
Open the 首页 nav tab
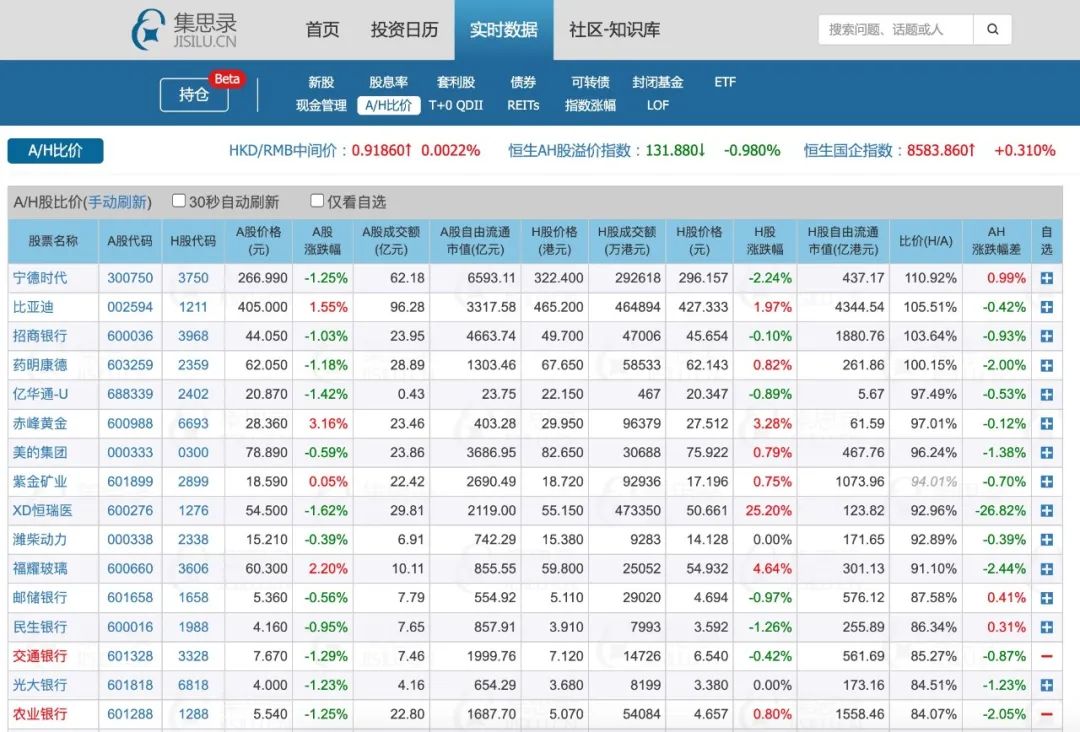coord(322,30)
